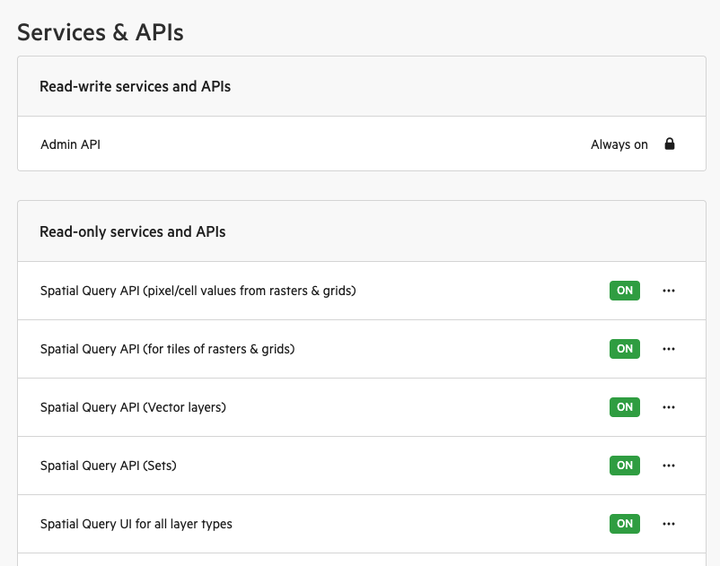Click the Services & APIs page title
720x566 pixels.
click(101, 32)
